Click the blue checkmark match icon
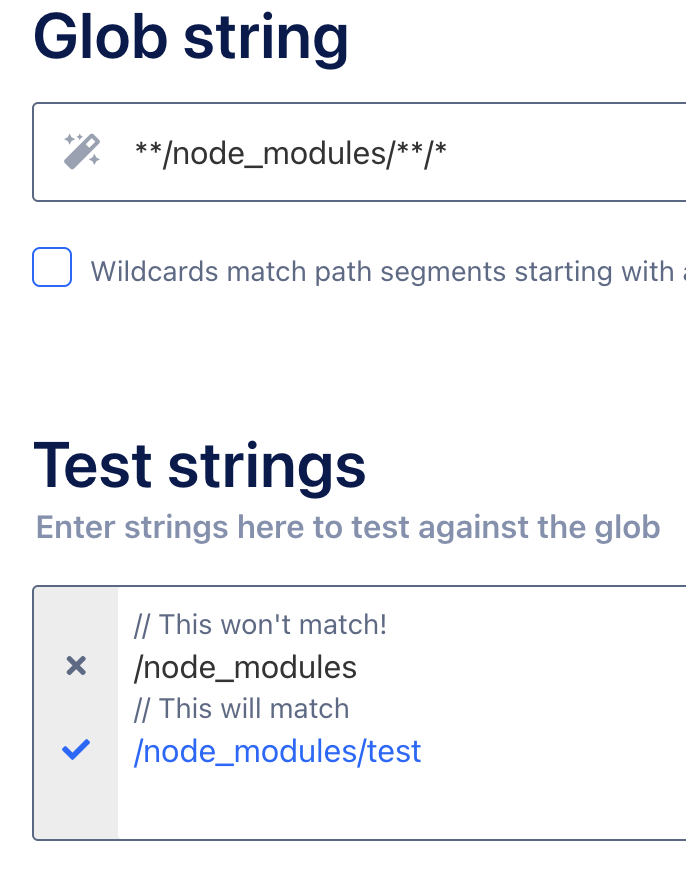Image resolution: width=686 pixels, height=874 pixels. tap(76, 750)
